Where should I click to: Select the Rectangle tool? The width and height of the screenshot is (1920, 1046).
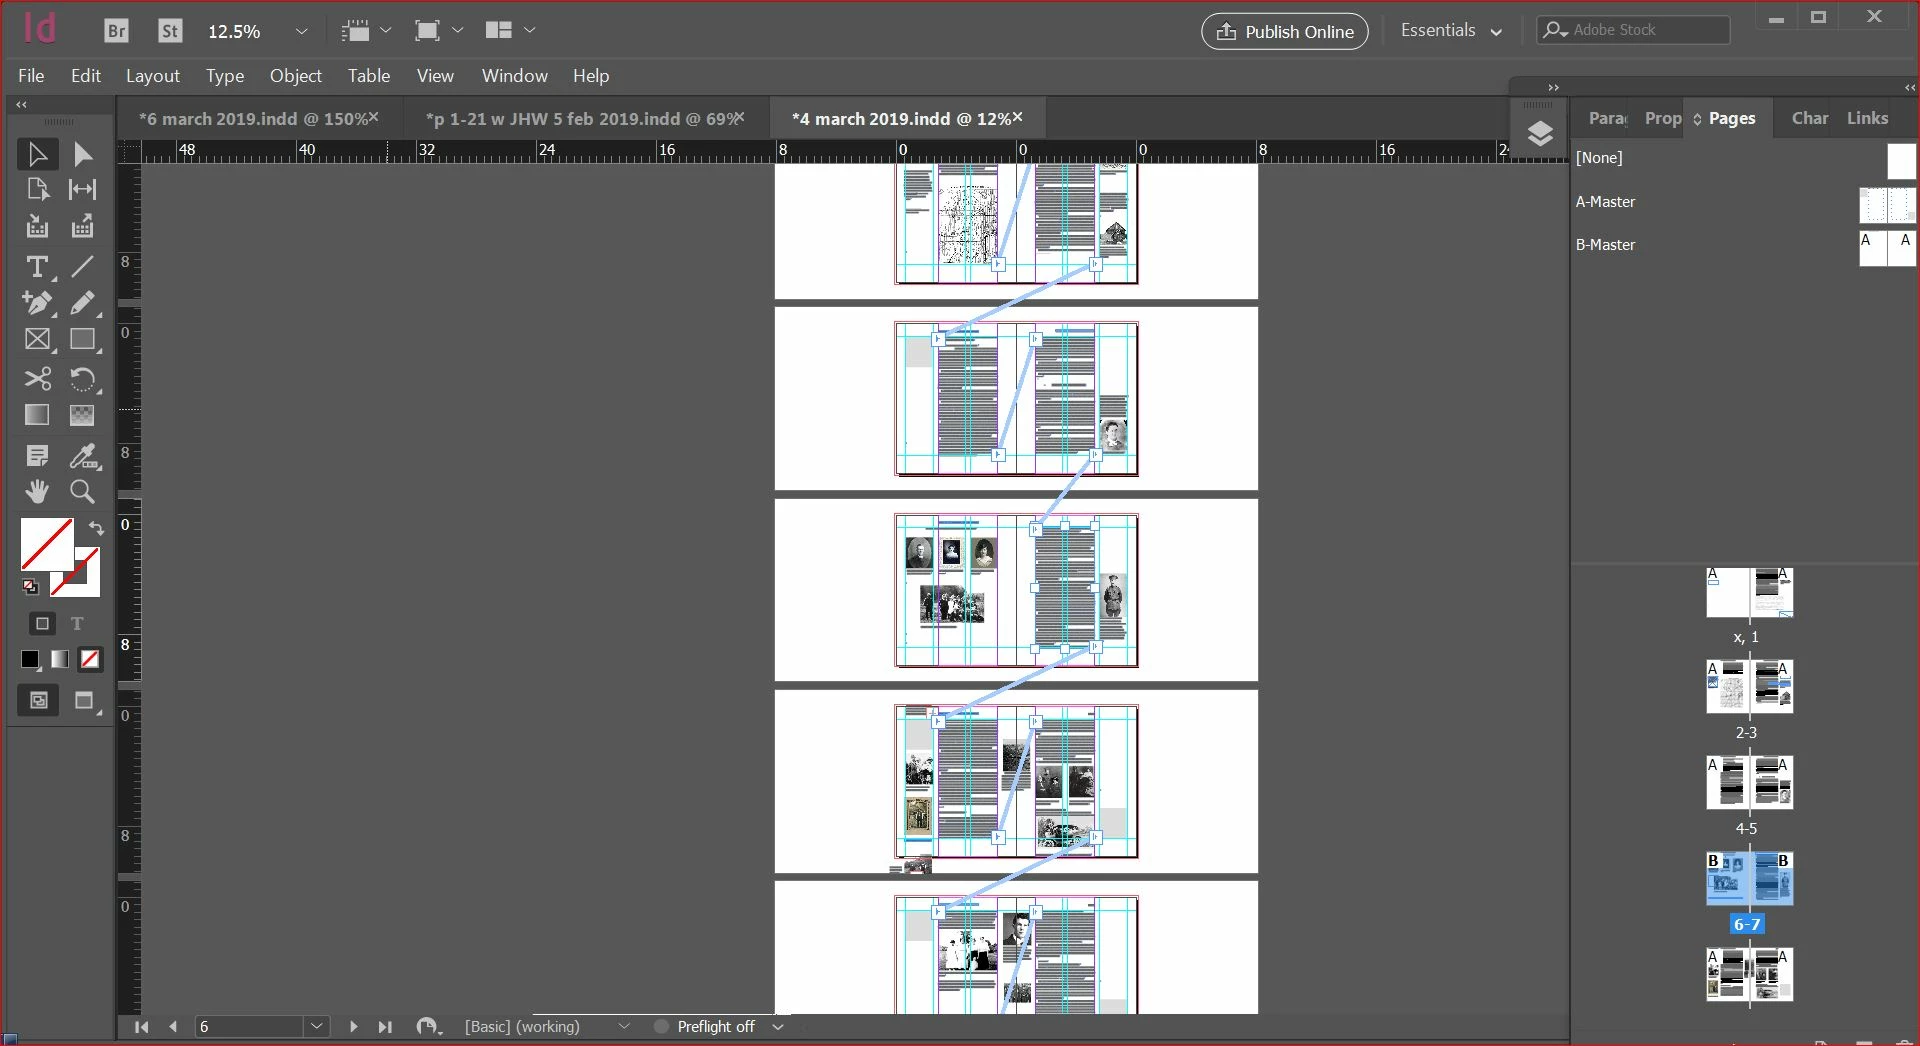[82, 340]
